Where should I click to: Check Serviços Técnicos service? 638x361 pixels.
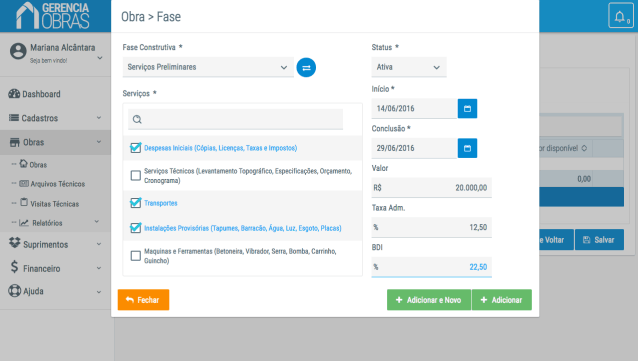pyautogui.click(x=135, y=175)
